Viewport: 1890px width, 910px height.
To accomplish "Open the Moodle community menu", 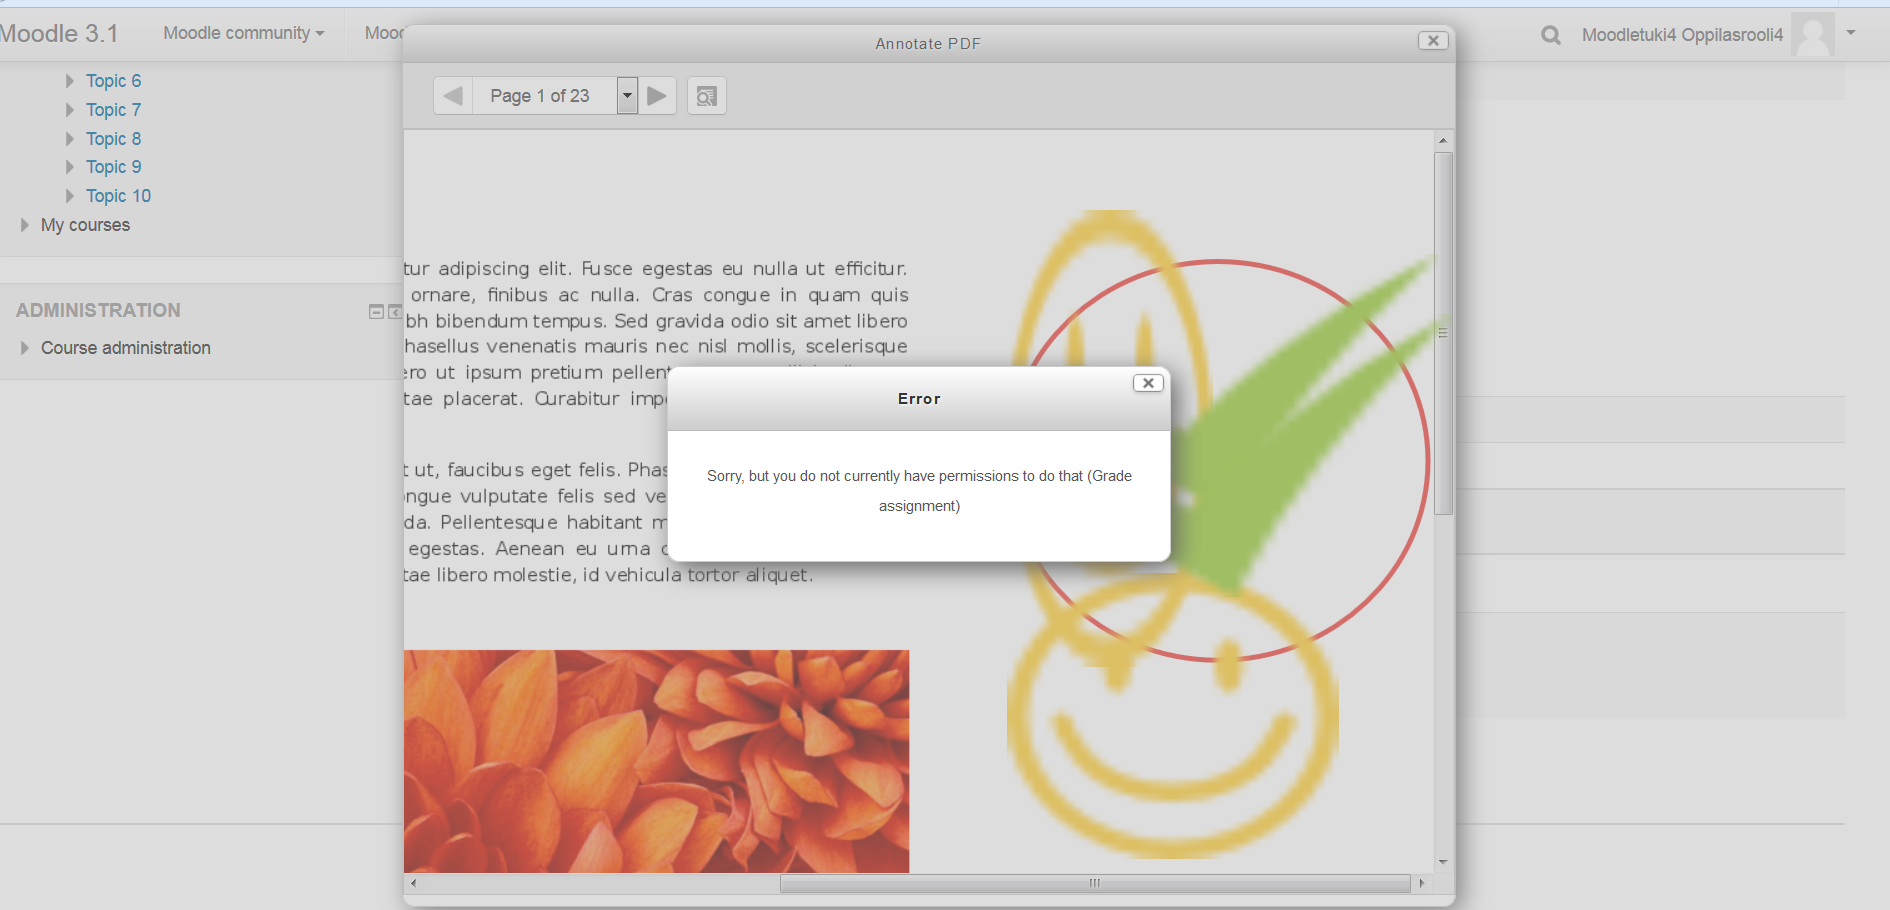I will [243, 33].
